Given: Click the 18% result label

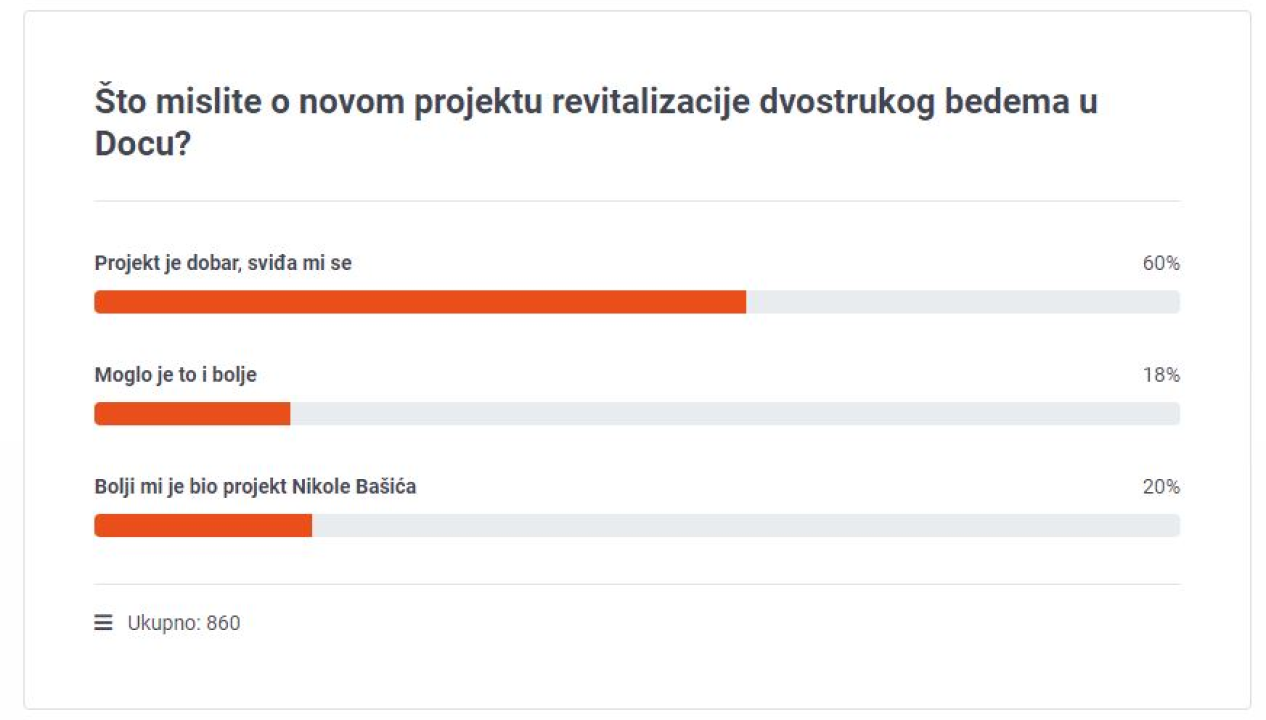Looking at the screenshot, I should click(1160, 375).
